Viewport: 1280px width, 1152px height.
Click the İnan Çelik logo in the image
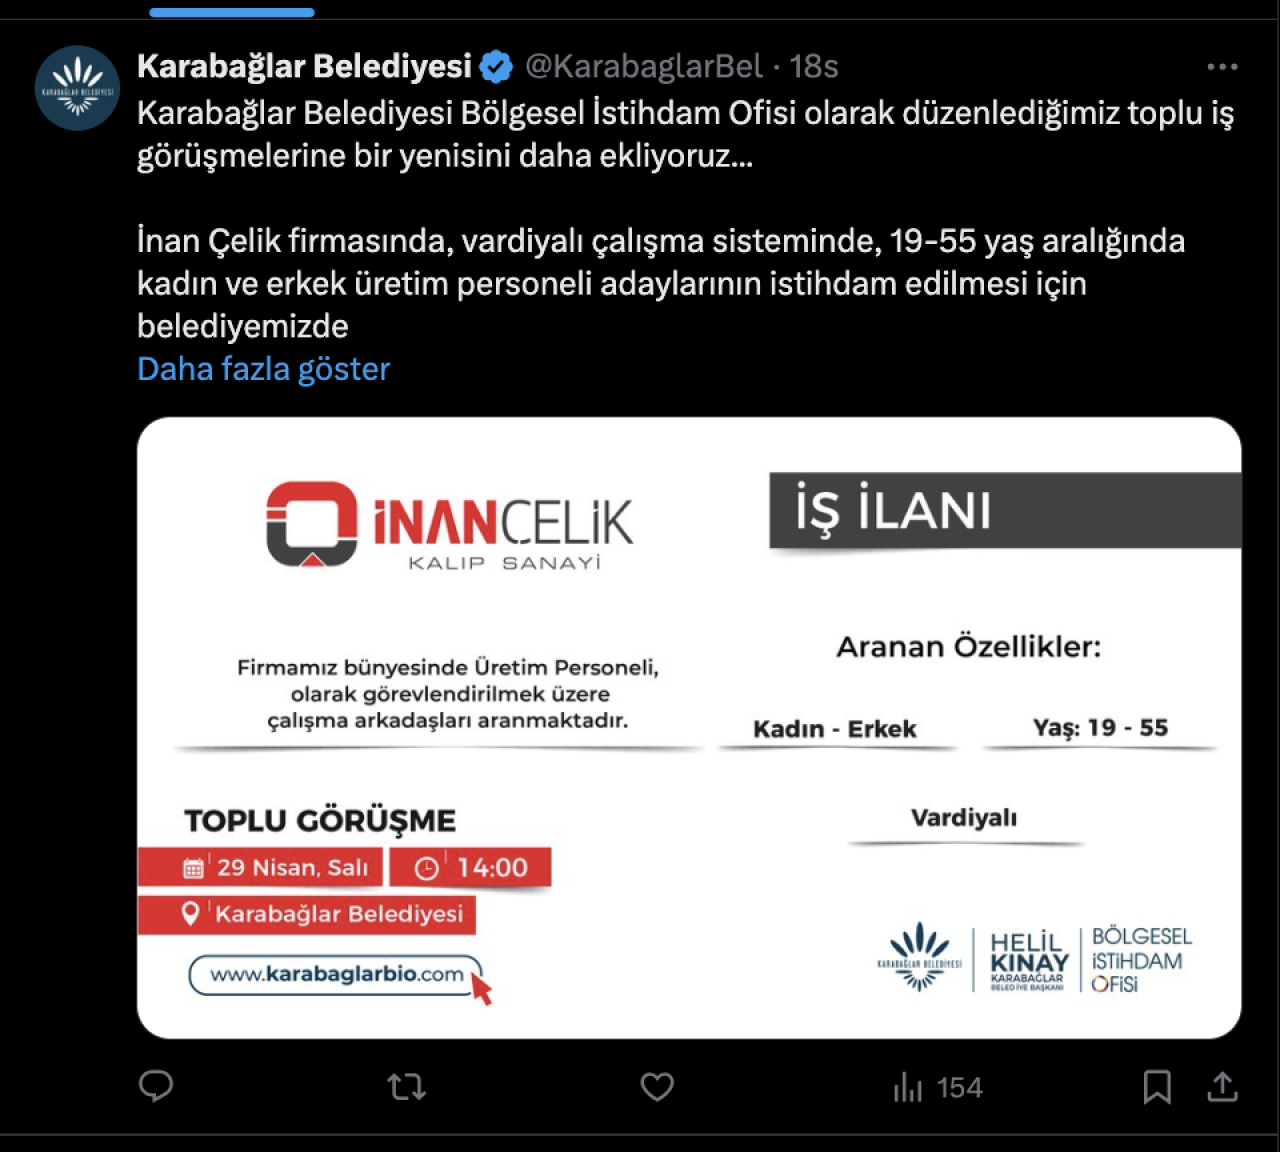pos(449,525)
